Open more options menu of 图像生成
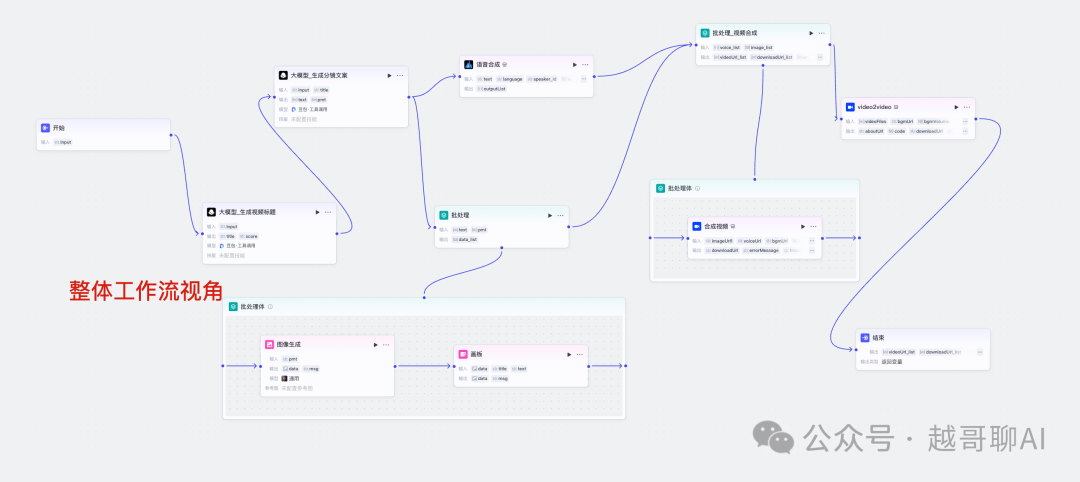This screenshot has height=482, width=1080. click(386, 344)
